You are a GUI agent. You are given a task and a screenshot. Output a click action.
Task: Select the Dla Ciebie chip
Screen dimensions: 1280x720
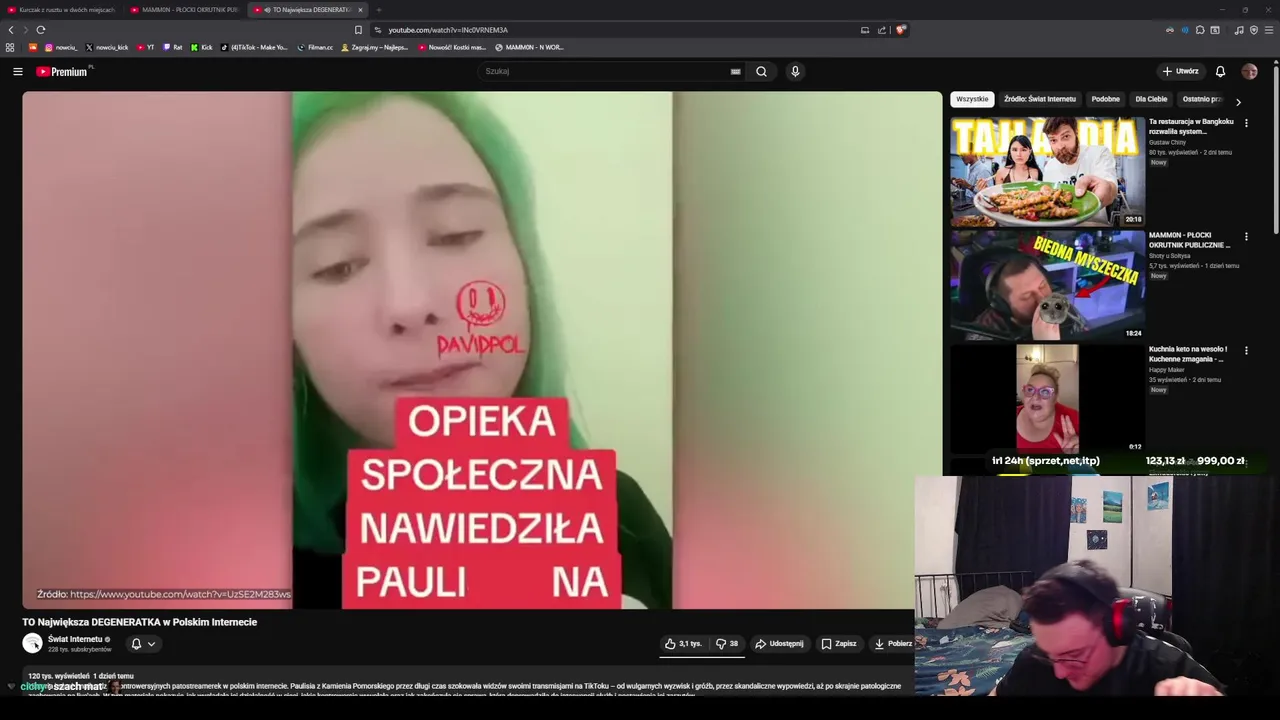pos(1151,99)
